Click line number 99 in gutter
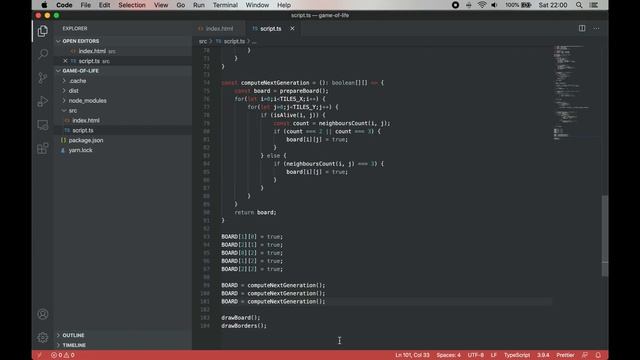Screen dimensions: 640x360 pyautogui.click(x=206, y=285)
